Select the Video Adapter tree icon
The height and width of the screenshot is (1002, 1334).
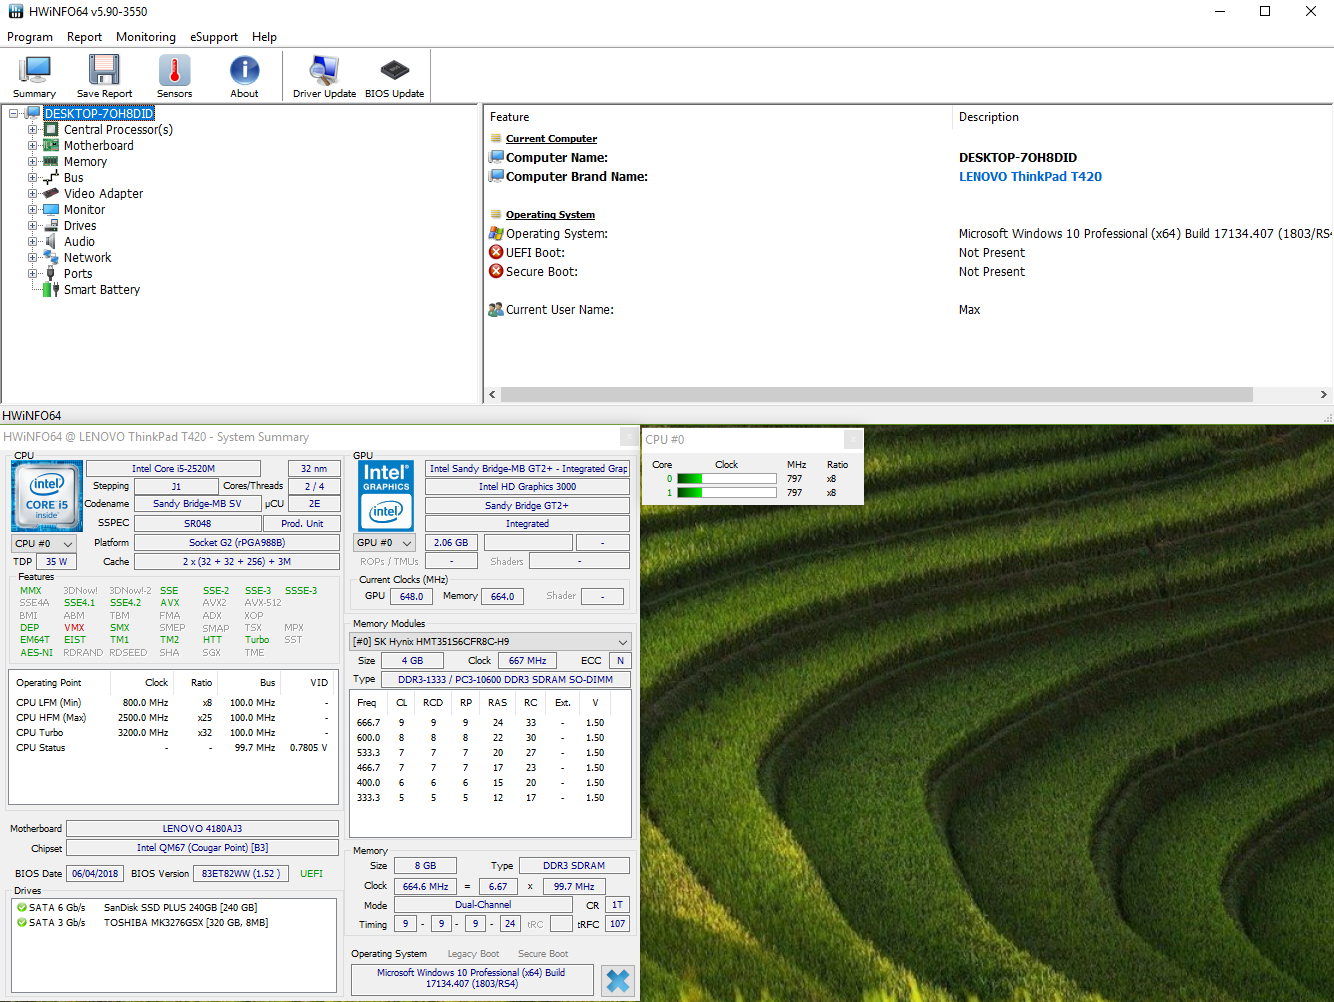(51, 194)
